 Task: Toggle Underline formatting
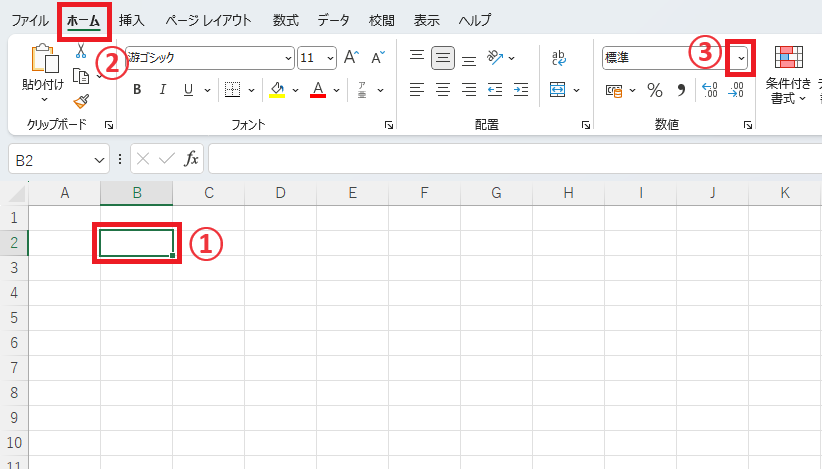188,90
